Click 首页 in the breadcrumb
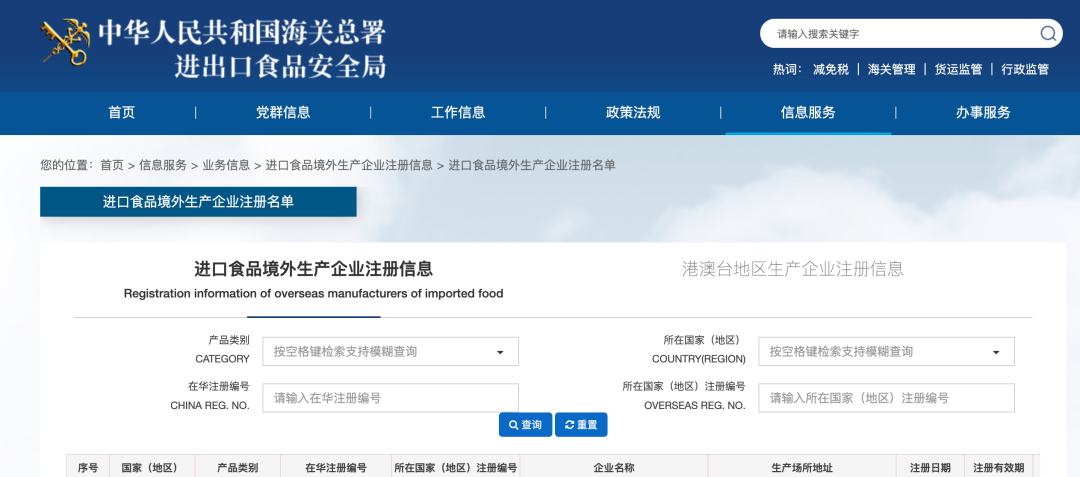 [x=112, y=165]
